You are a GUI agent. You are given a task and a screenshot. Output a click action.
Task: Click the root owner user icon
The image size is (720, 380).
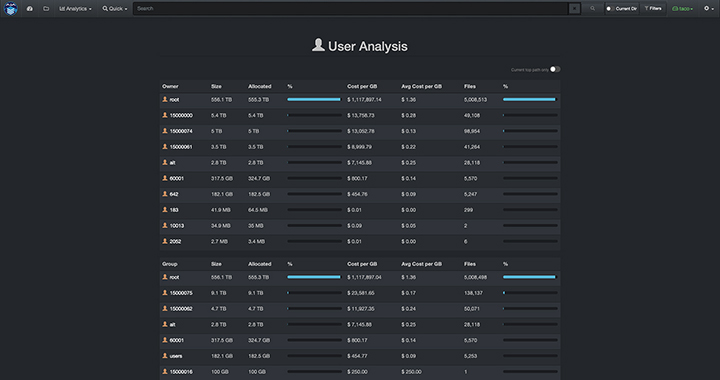pos(165,99)
